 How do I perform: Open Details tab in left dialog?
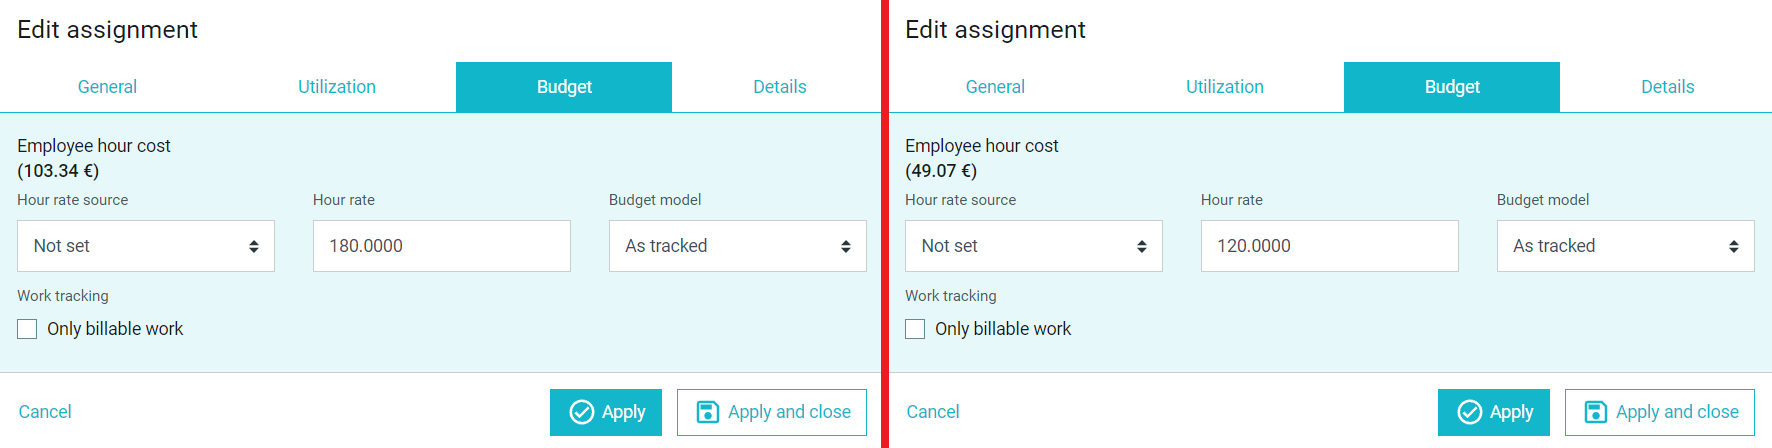coord(780,87)
